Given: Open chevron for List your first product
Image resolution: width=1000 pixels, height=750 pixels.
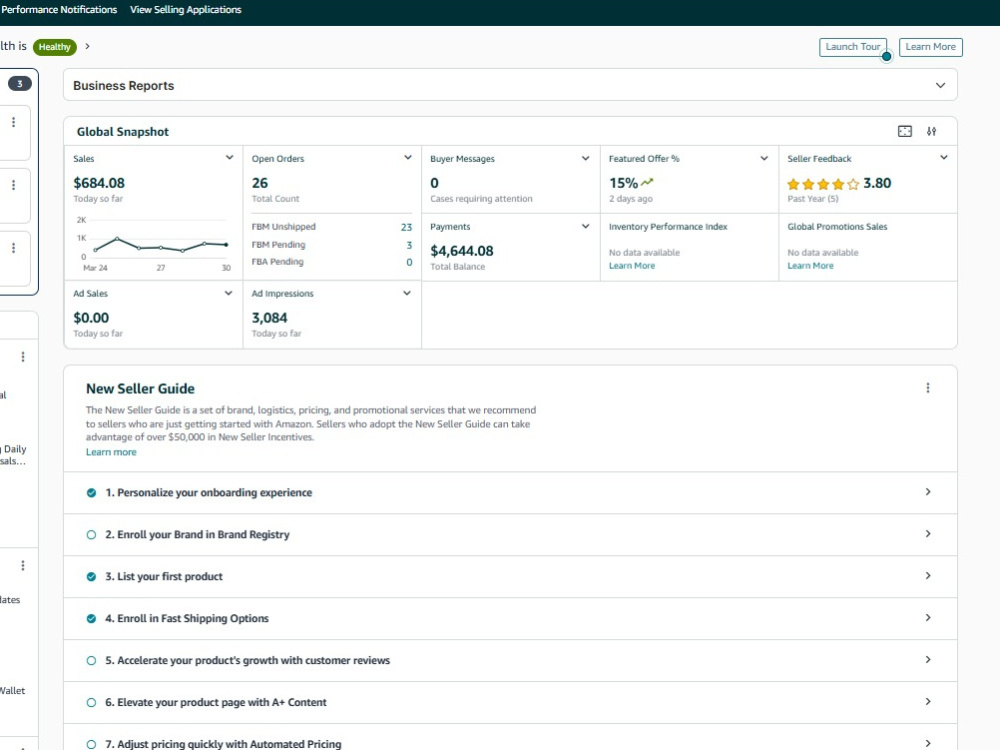Looking at the screenshot, I should tap(928, 576).
